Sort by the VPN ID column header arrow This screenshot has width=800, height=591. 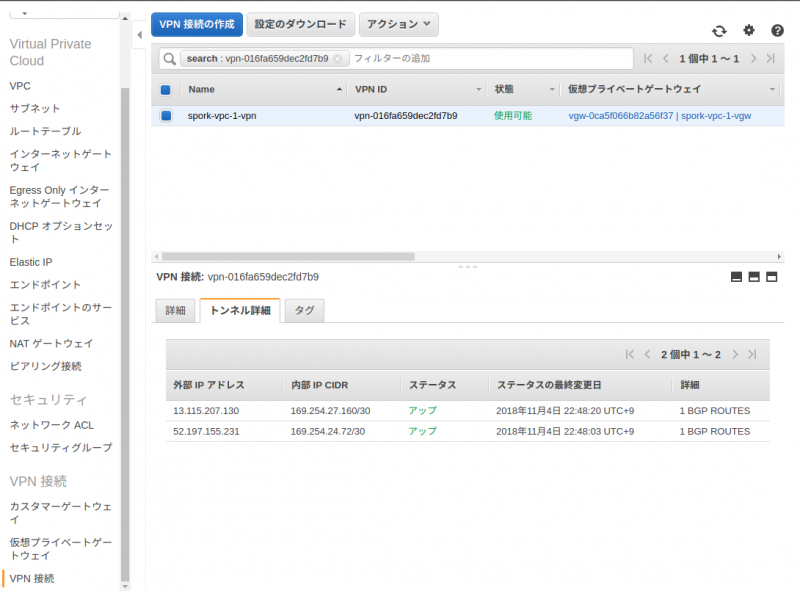tap(478, 89)
